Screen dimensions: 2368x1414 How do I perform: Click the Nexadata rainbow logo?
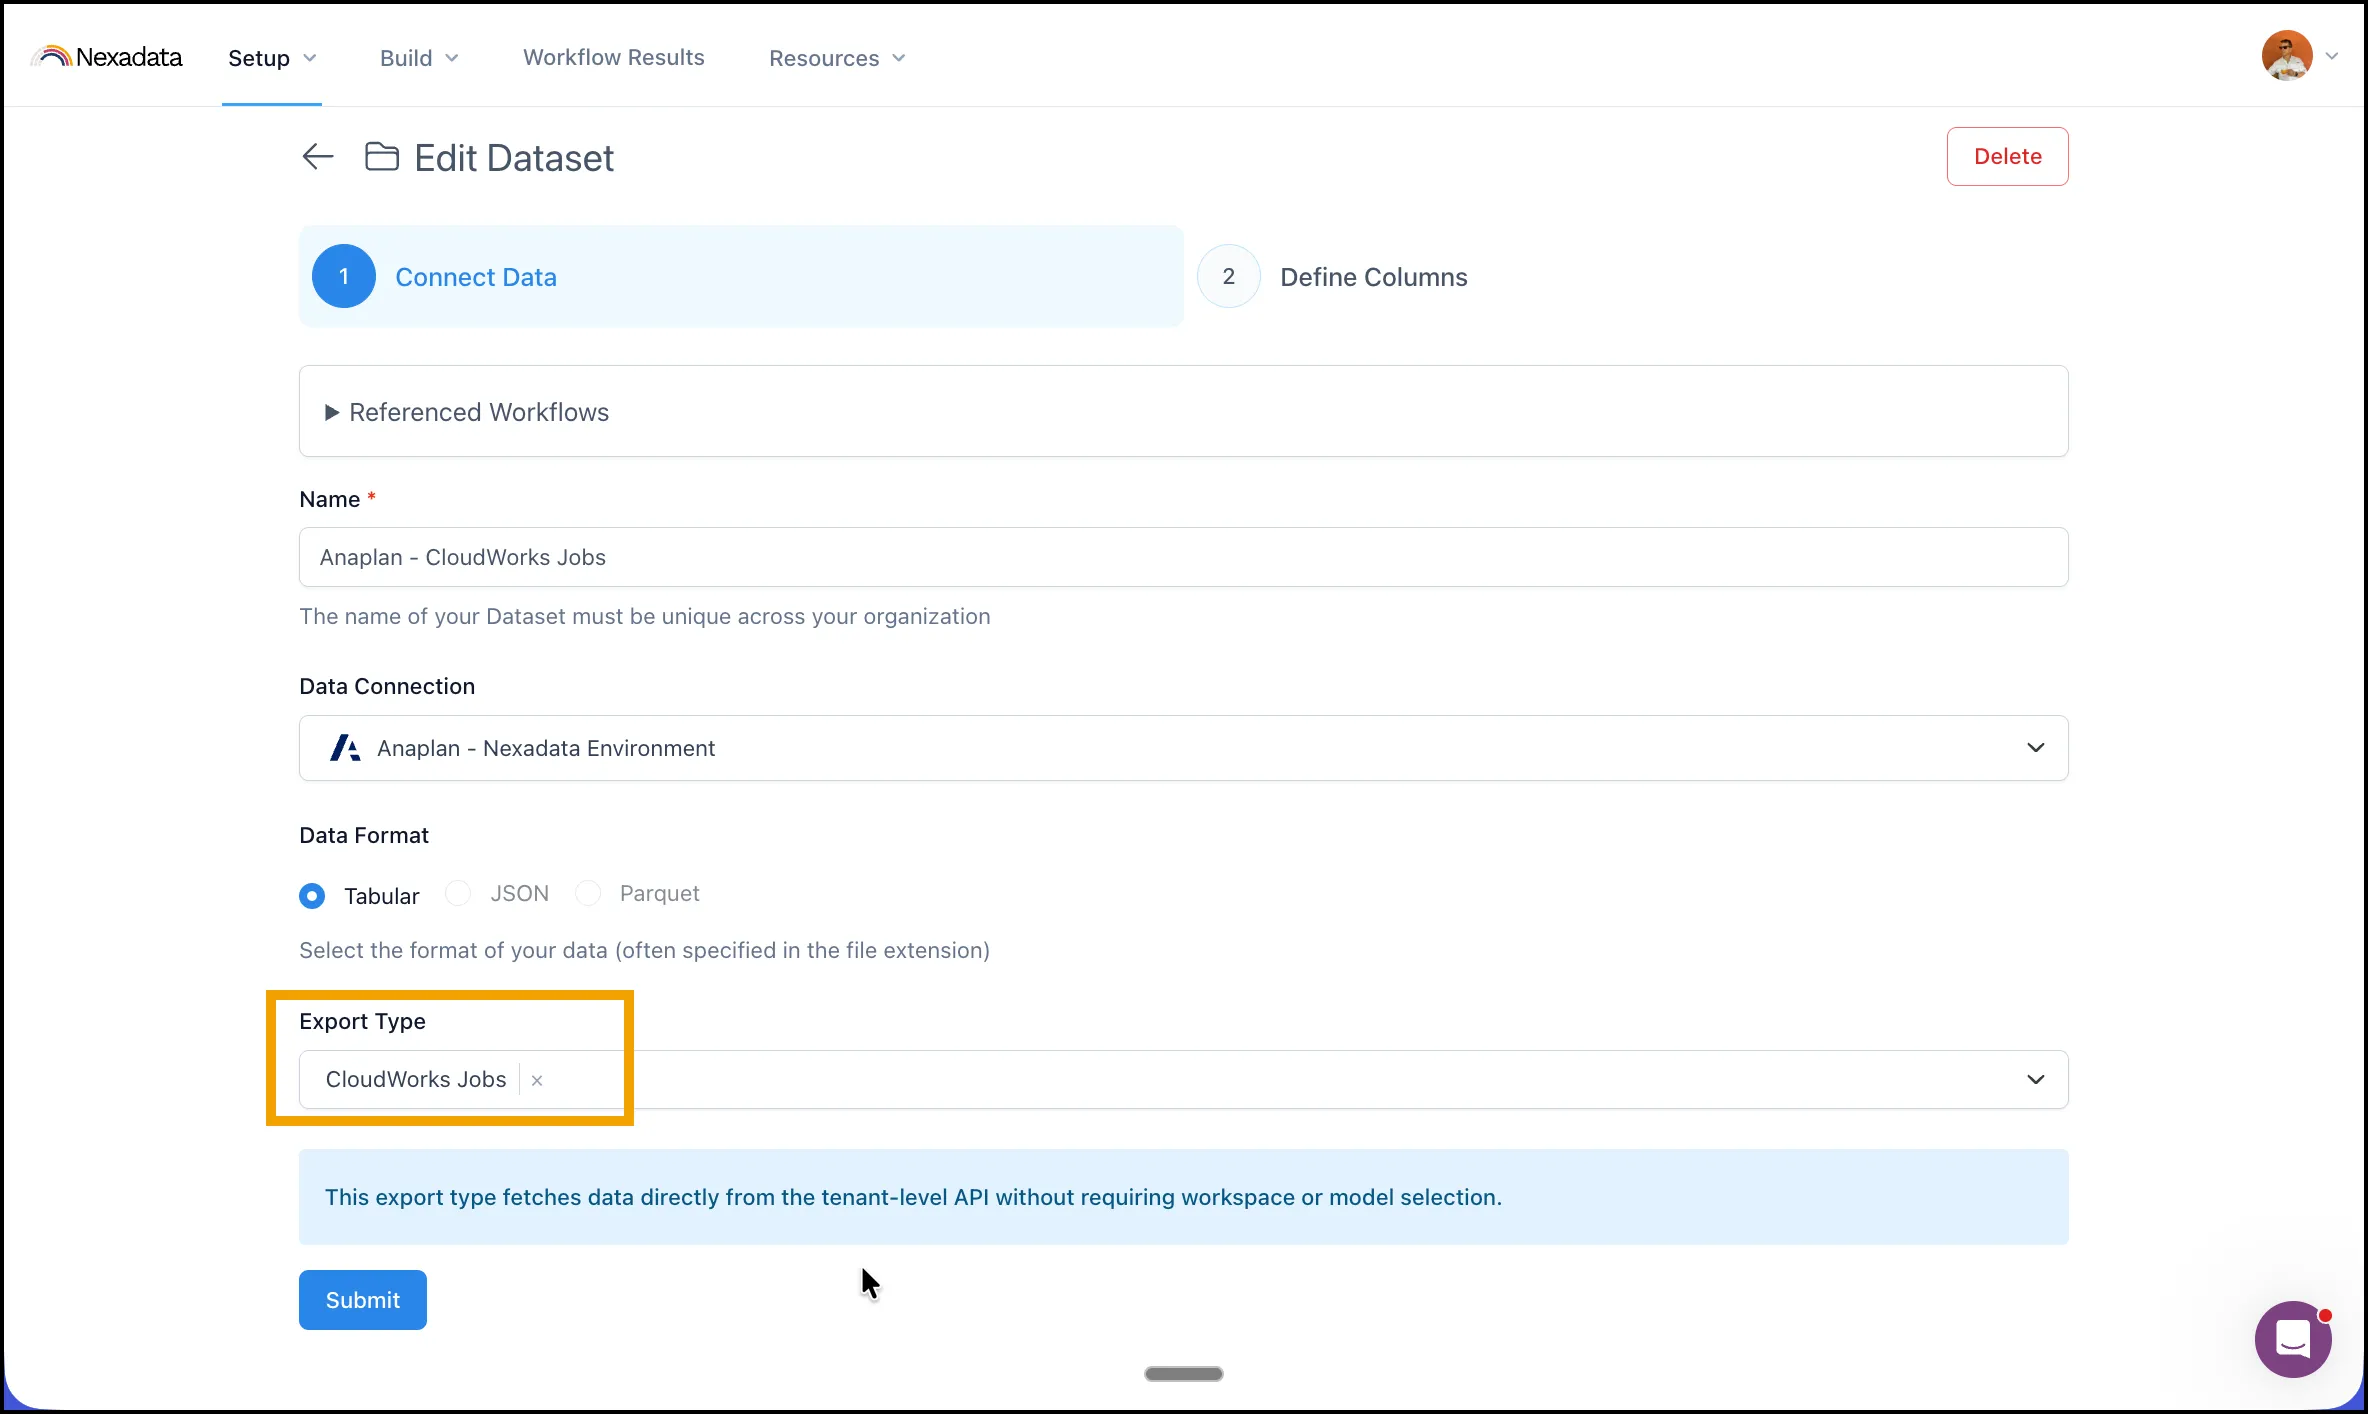(x=51, y=57)
